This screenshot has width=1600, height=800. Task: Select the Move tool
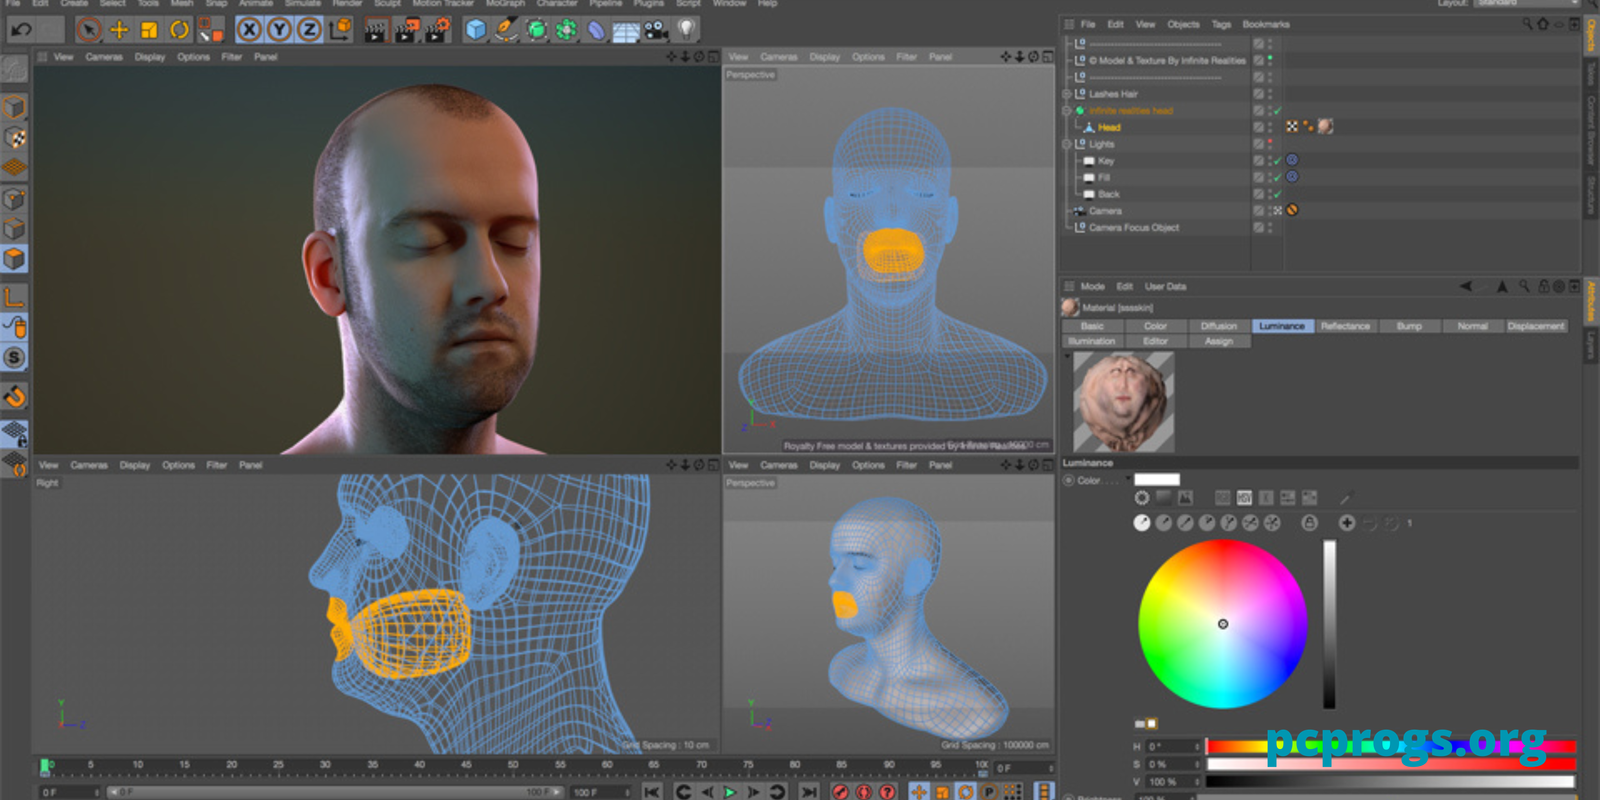[119, 30]
